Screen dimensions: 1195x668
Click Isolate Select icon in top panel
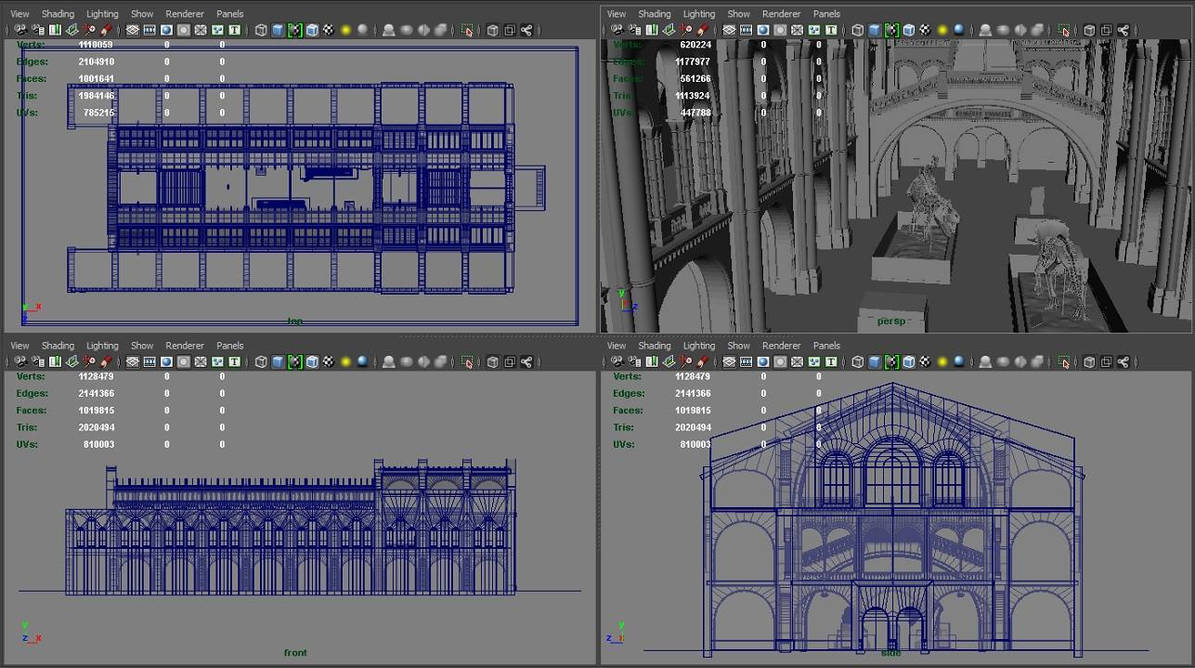[467, 30]
